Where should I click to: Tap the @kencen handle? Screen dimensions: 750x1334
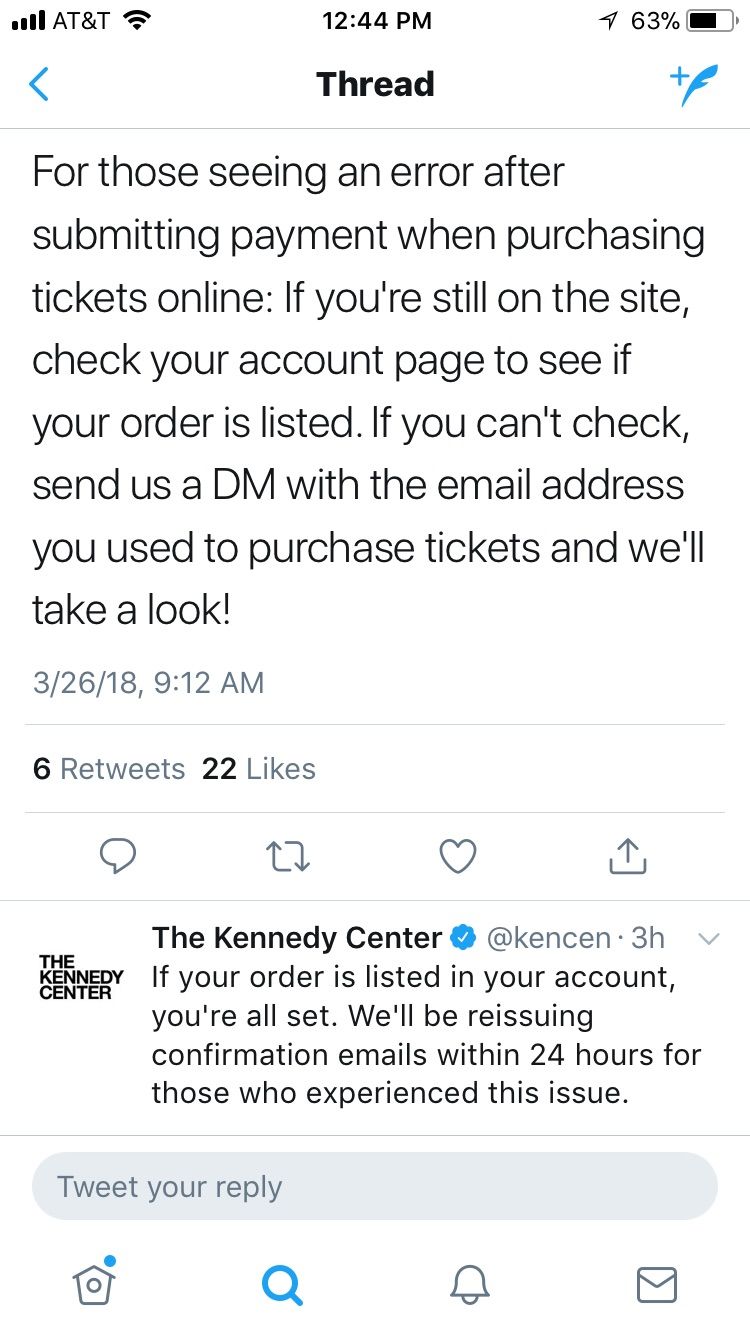point(547,938)
